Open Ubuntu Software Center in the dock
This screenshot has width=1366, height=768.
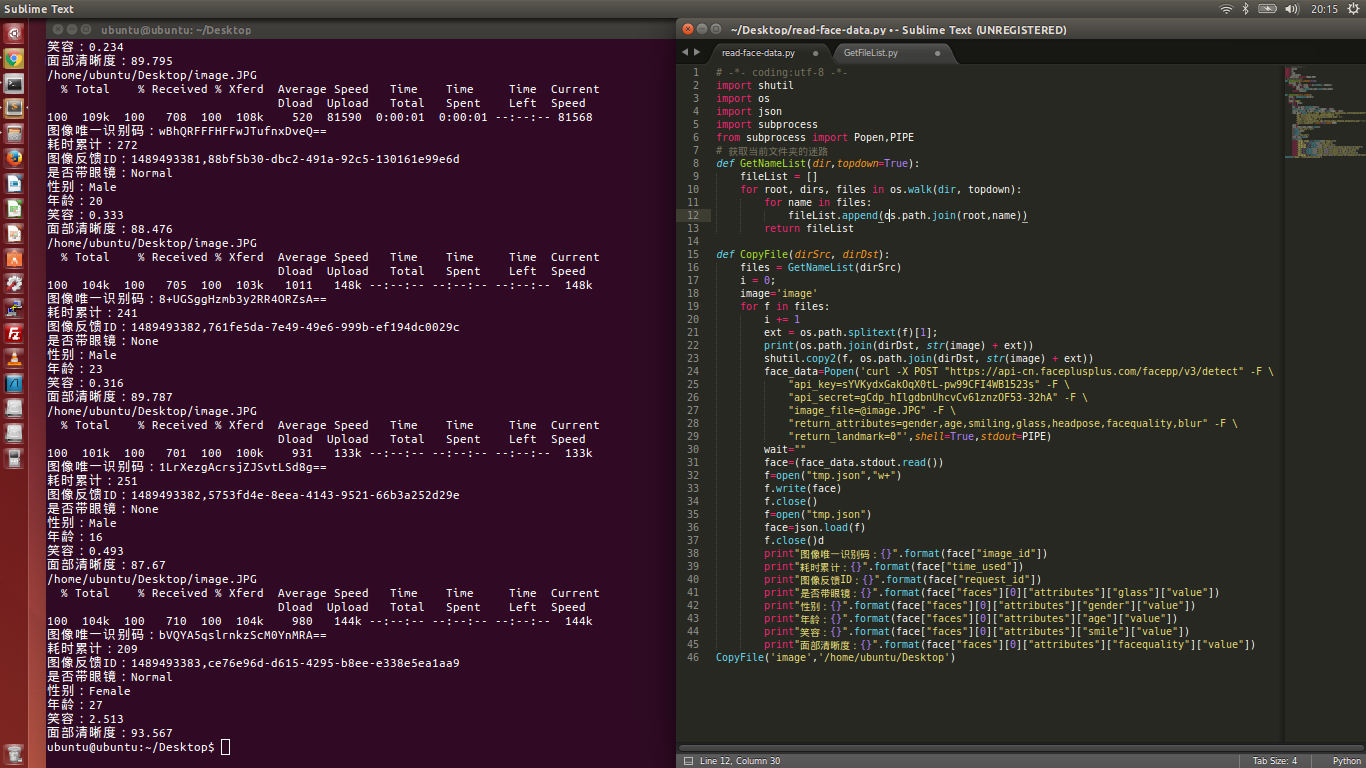[14, 258]
